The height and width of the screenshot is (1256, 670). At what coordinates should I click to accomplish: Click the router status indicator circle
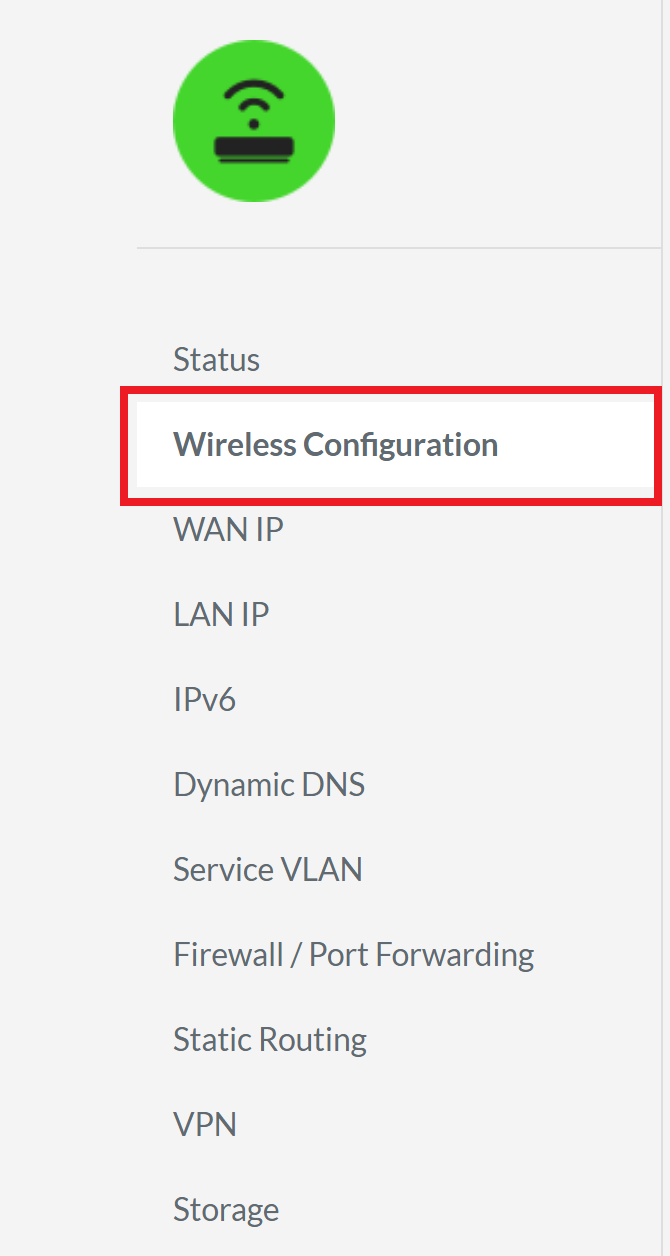[x=253, y=120]
